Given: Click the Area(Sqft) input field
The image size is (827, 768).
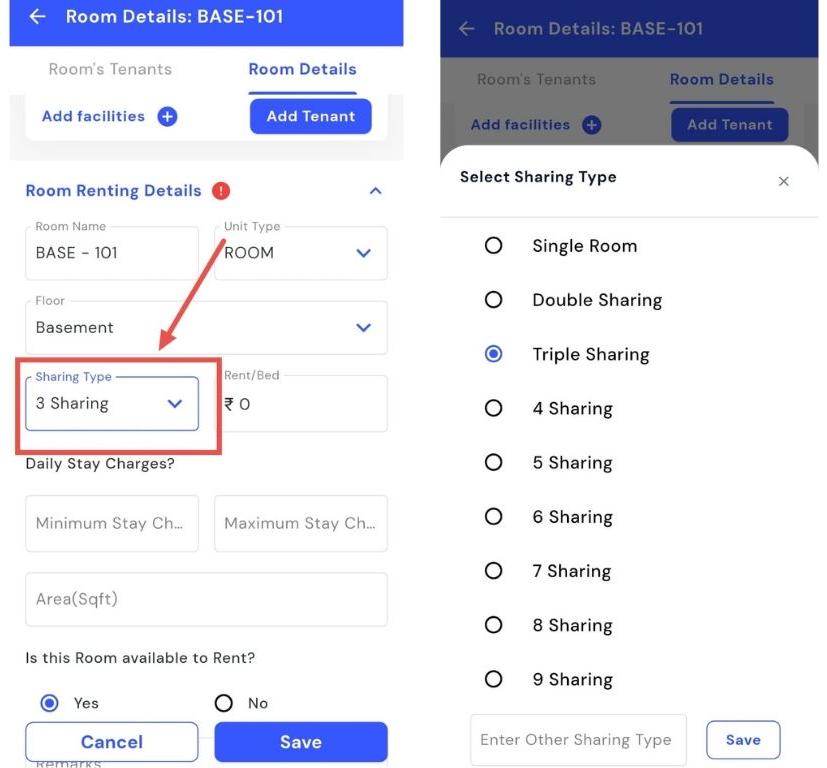Looking at the screenshot, I should click(205, 599).
